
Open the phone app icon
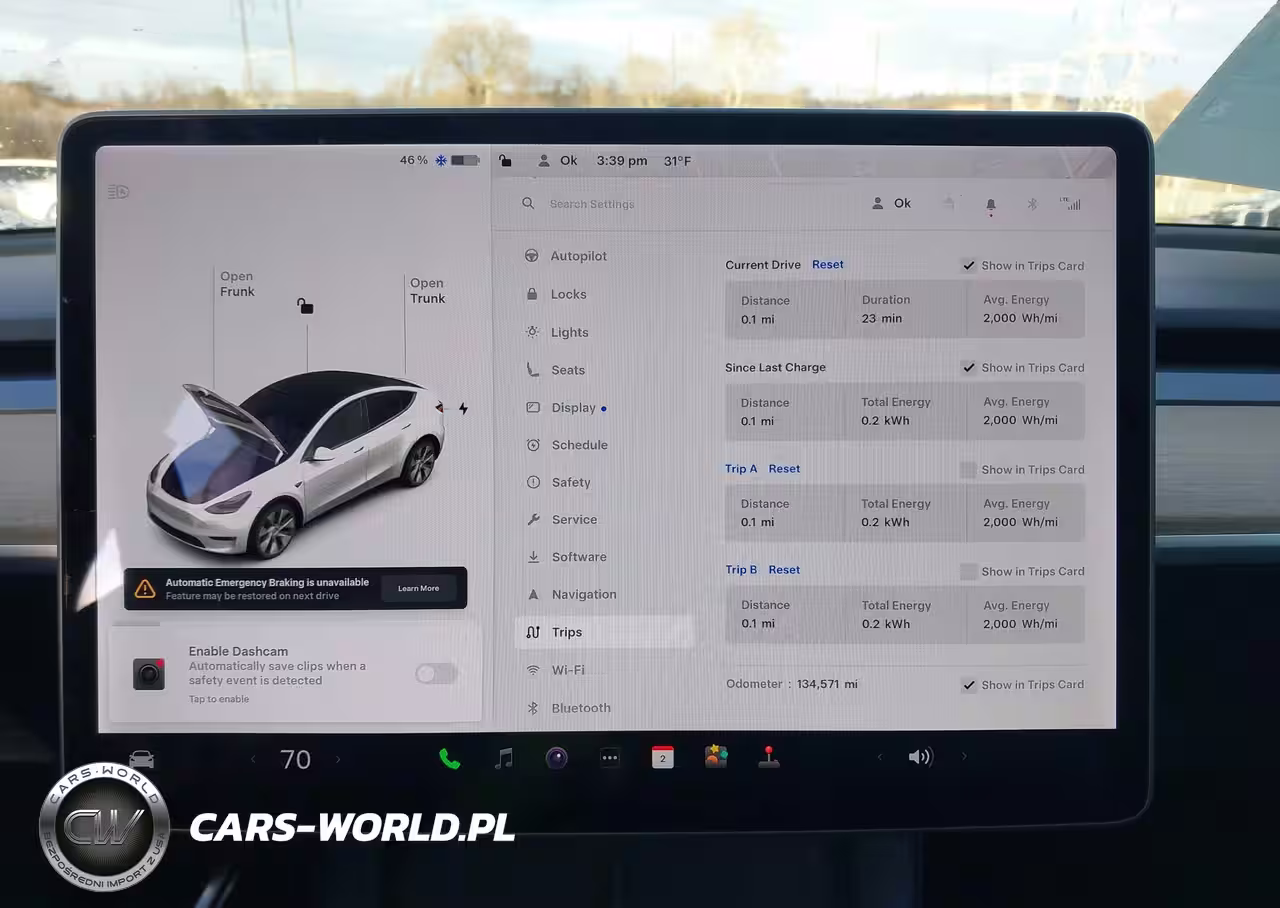click(x=449, y=759)
